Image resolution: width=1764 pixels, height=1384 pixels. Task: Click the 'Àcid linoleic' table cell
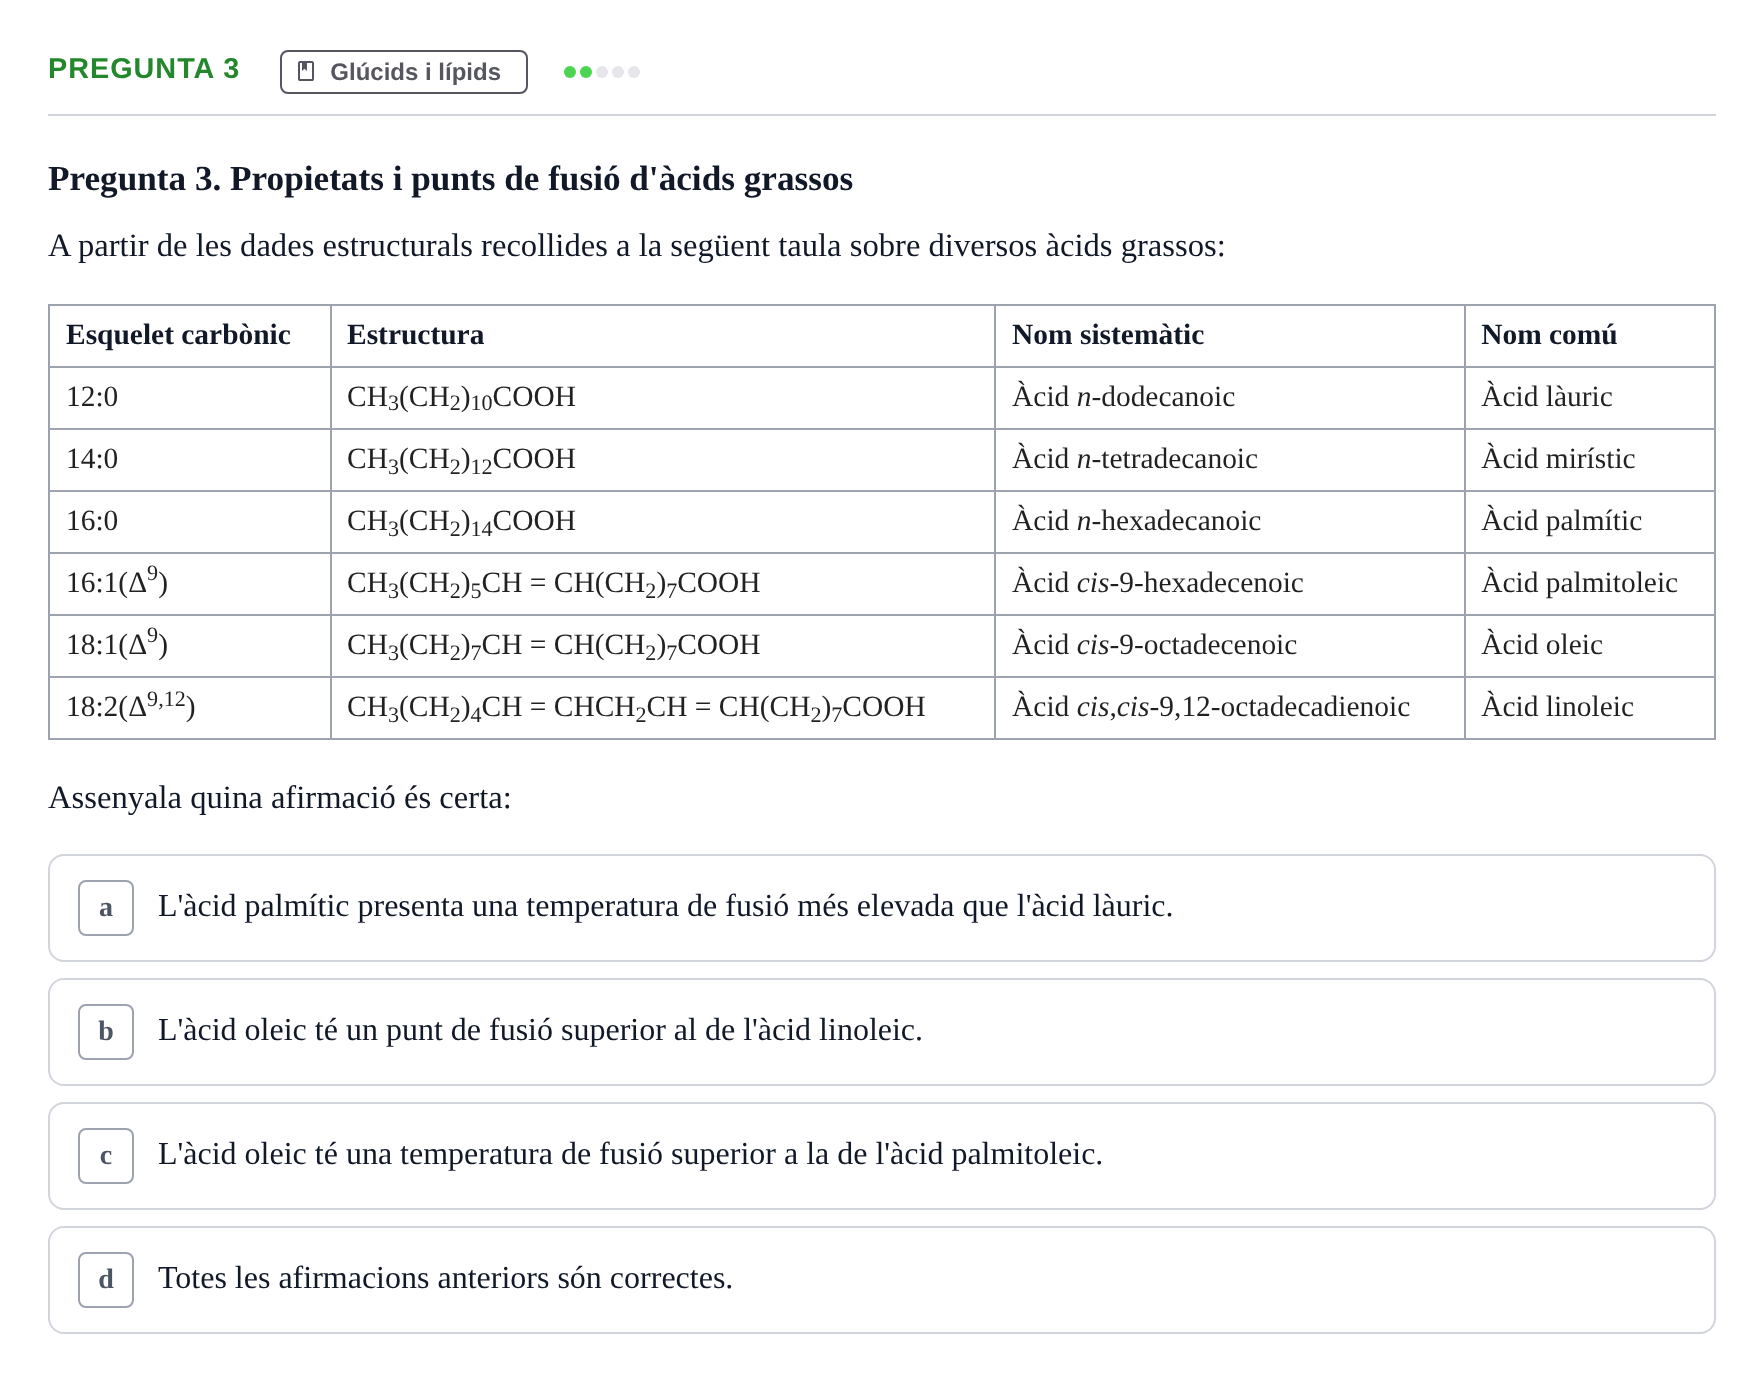point(1590,708)
